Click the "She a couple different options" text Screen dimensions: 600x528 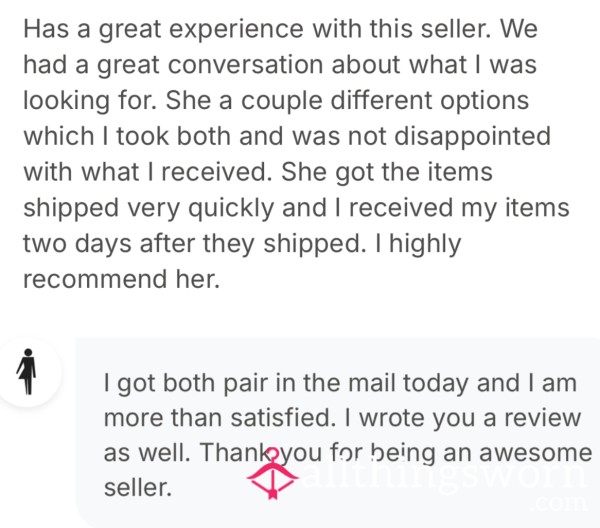pos(347,100)
